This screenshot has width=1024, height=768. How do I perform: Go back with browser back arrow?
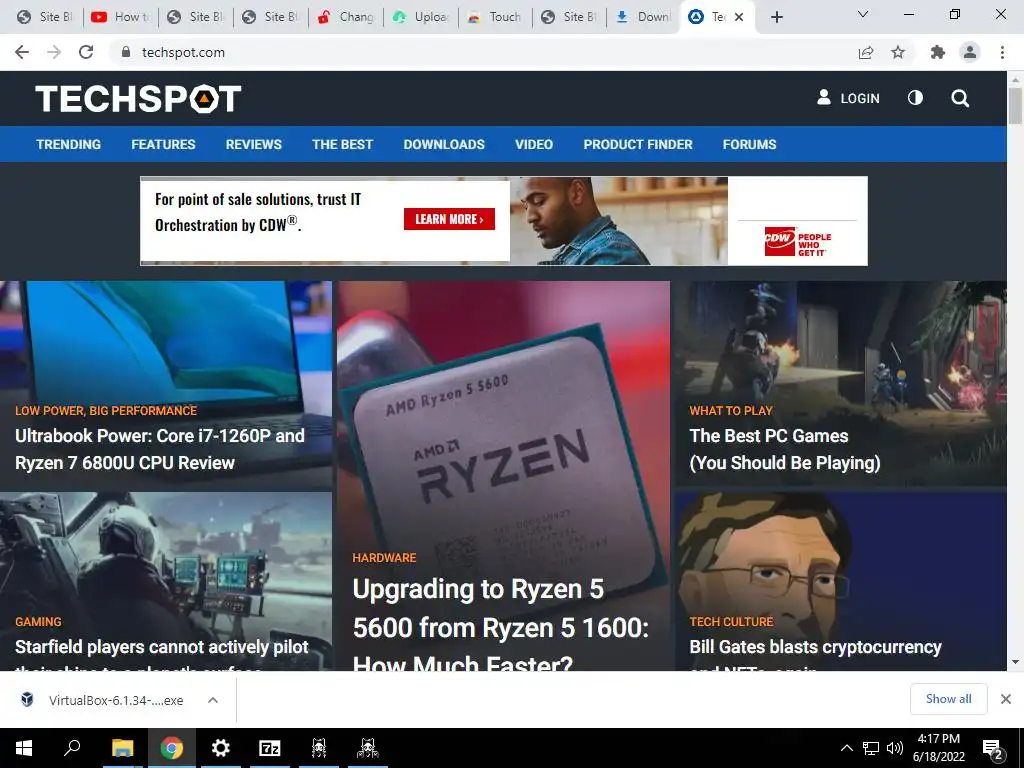22,52
